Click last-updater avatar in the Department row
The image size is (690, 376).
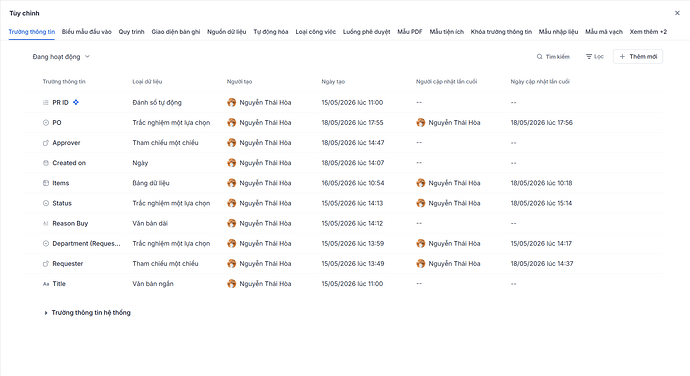point(421,243)
